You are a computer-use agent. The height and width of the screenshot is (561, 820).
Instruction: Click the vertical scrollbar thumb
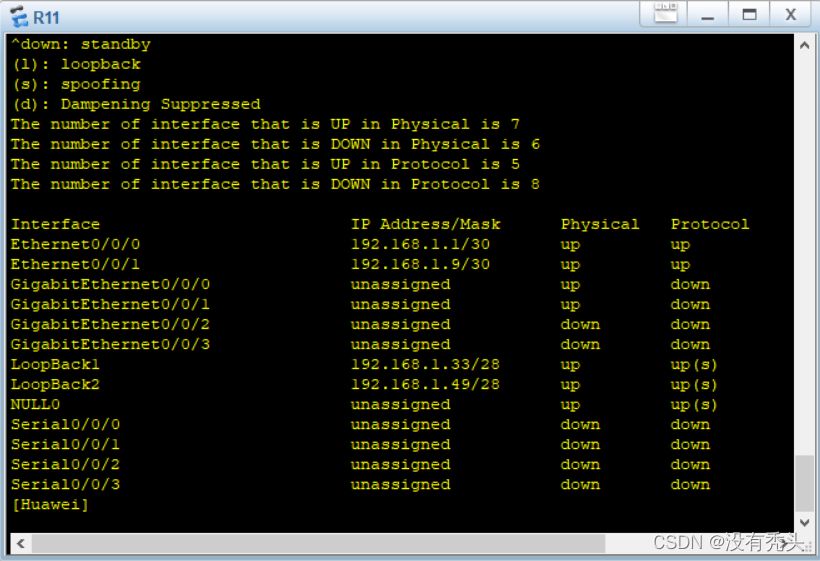click(x=804, y=484)
